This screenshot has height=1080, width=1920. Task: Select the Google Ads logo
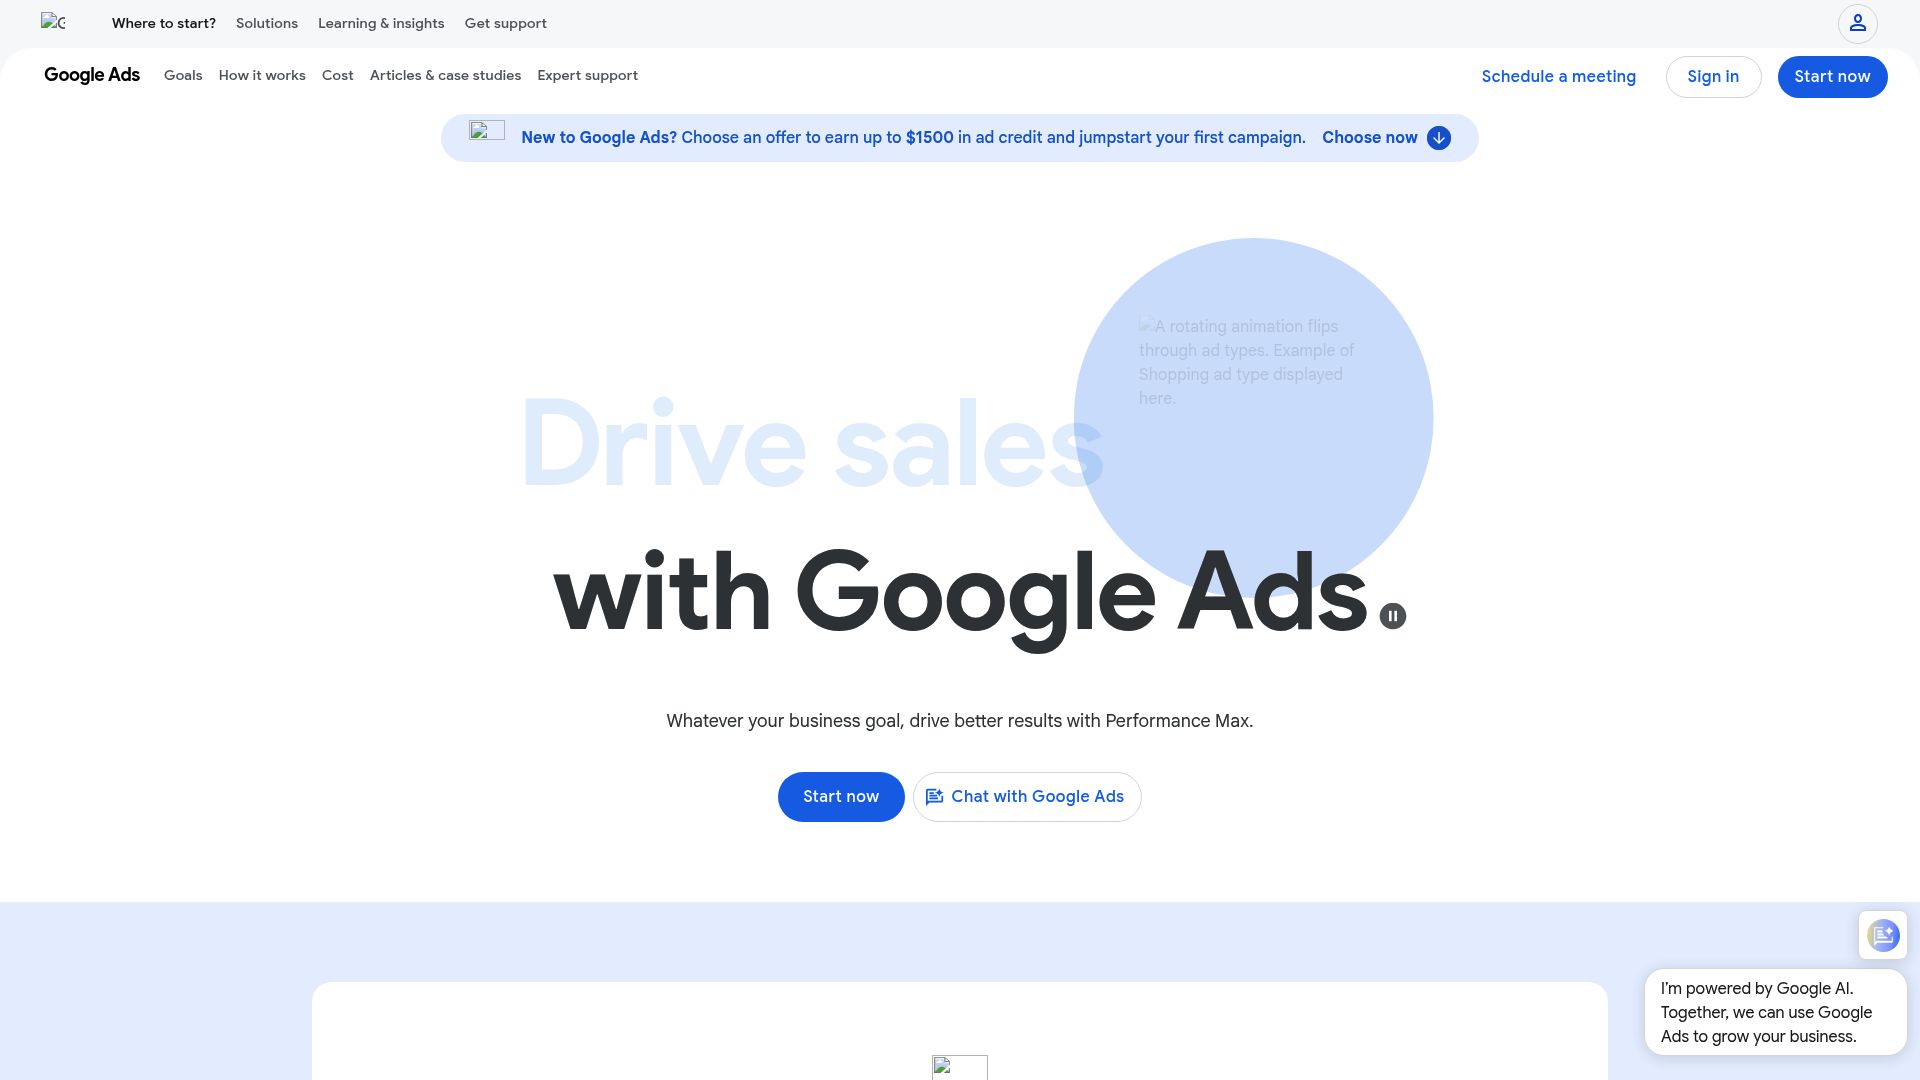[91, 75]
